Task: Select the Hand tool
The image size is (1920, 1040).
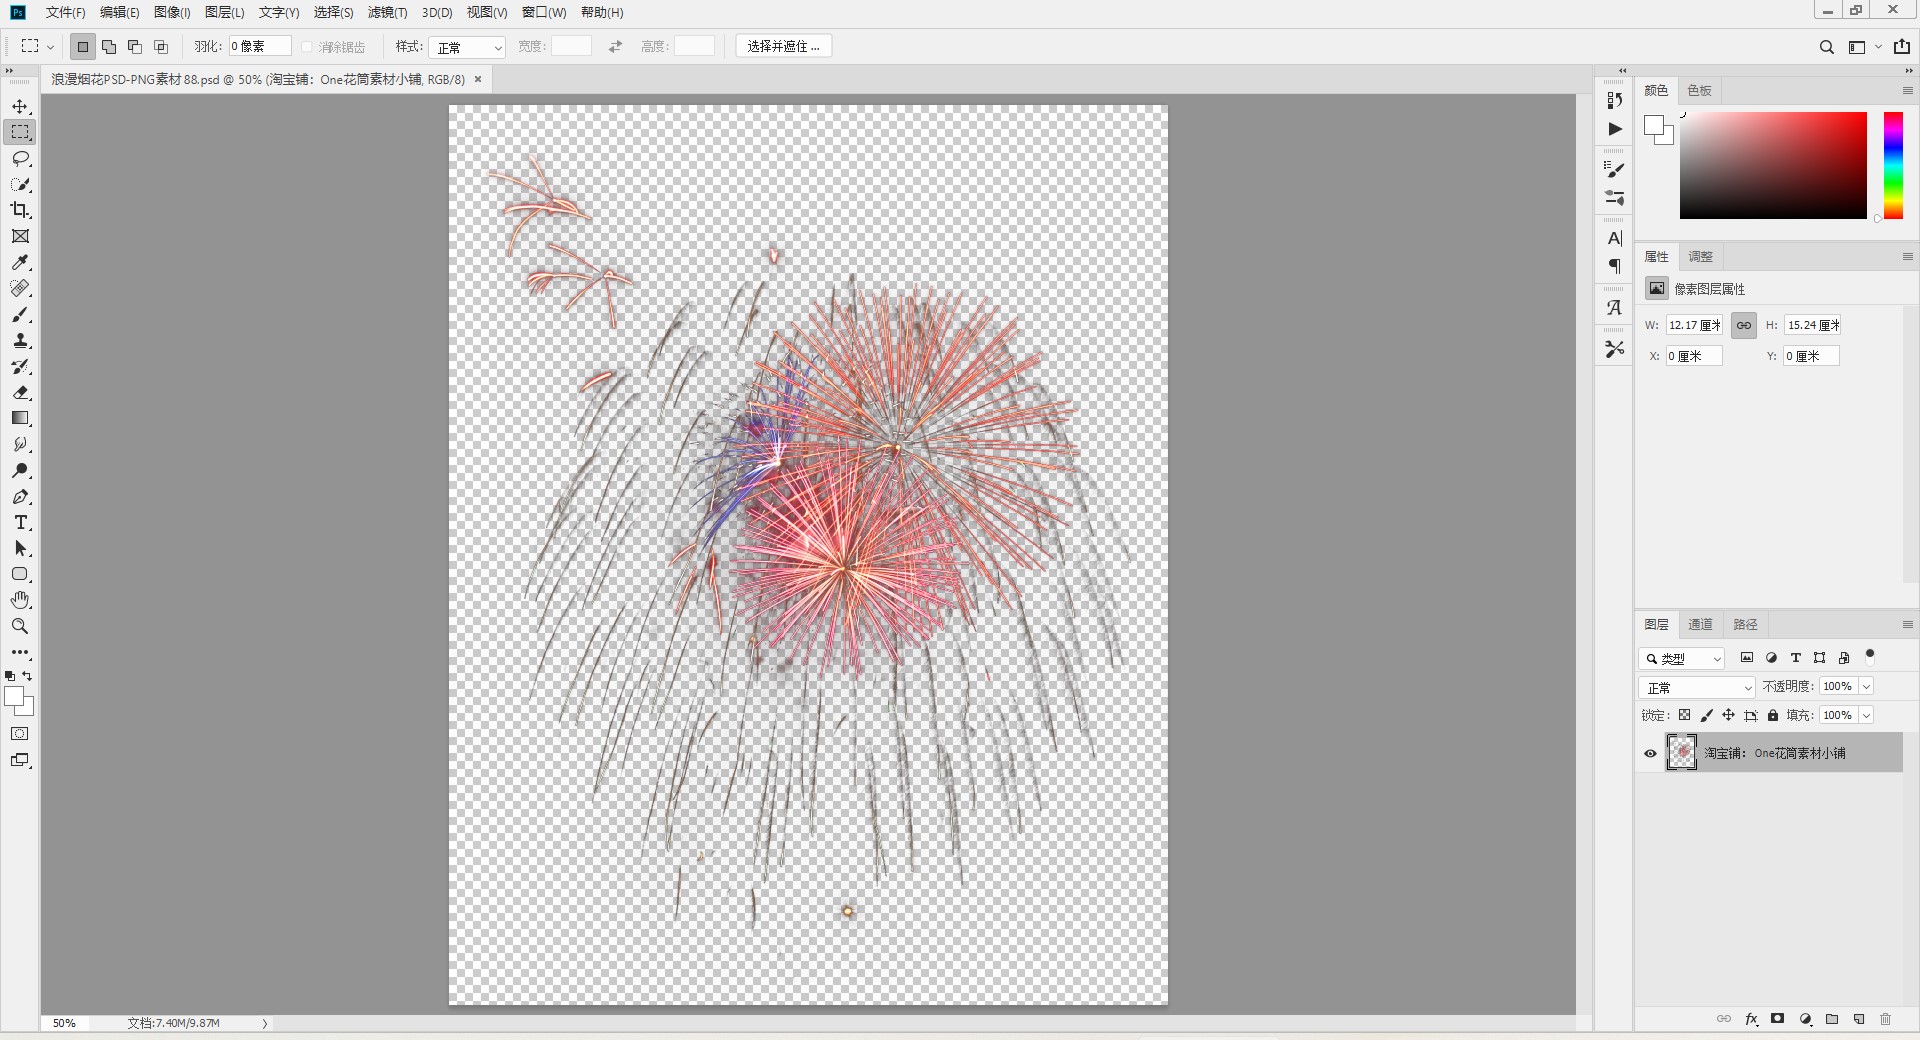Action: (x=20, y=600)
